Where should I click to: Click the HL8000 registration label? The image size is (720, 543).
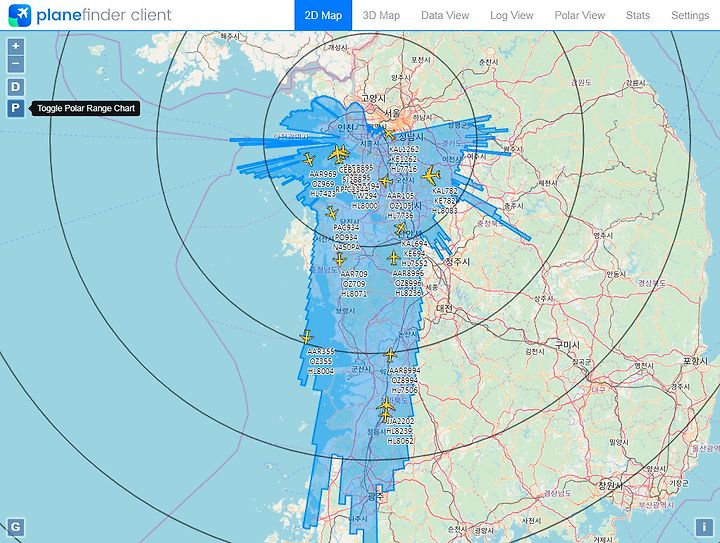pos(365,206)
